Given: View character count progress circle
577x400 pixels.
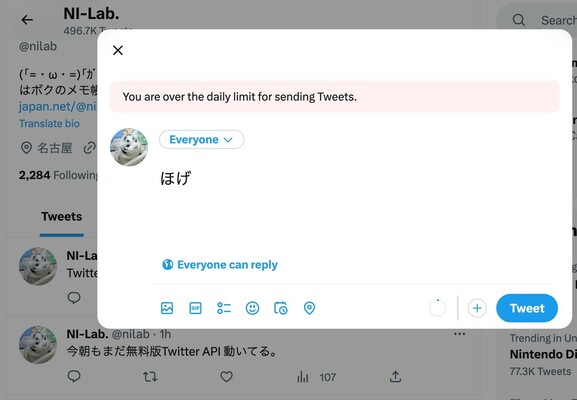Looking at the screenshot, I should [438, 308].
